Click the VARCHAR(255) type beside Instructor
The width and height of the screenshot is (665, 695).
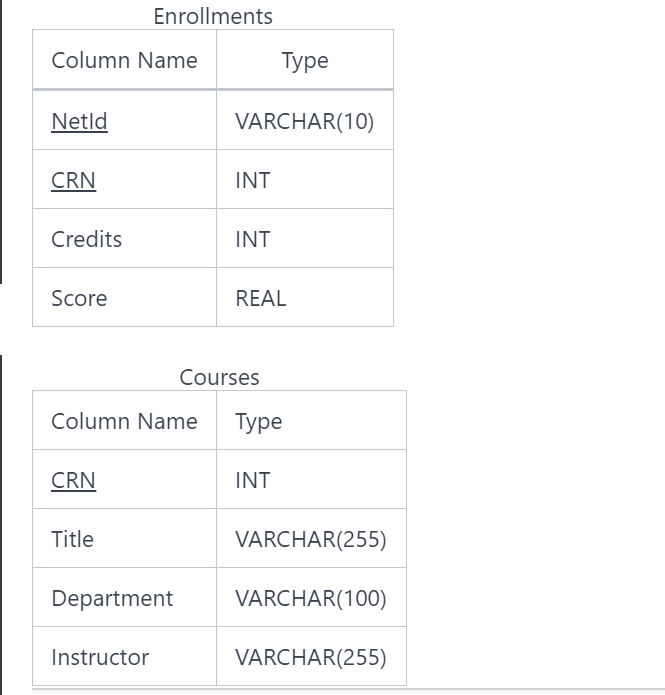click(x=310, y=657)
